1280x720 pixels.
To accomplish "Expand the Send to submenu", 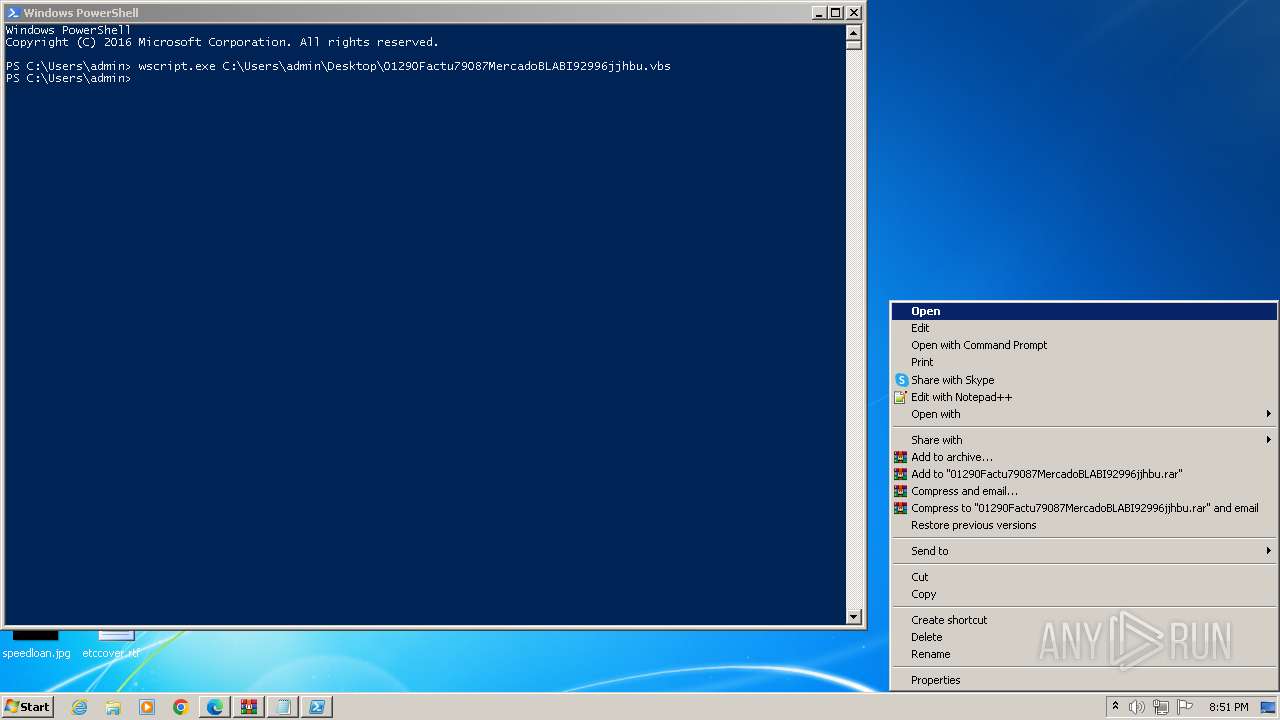I will 1084,551.
